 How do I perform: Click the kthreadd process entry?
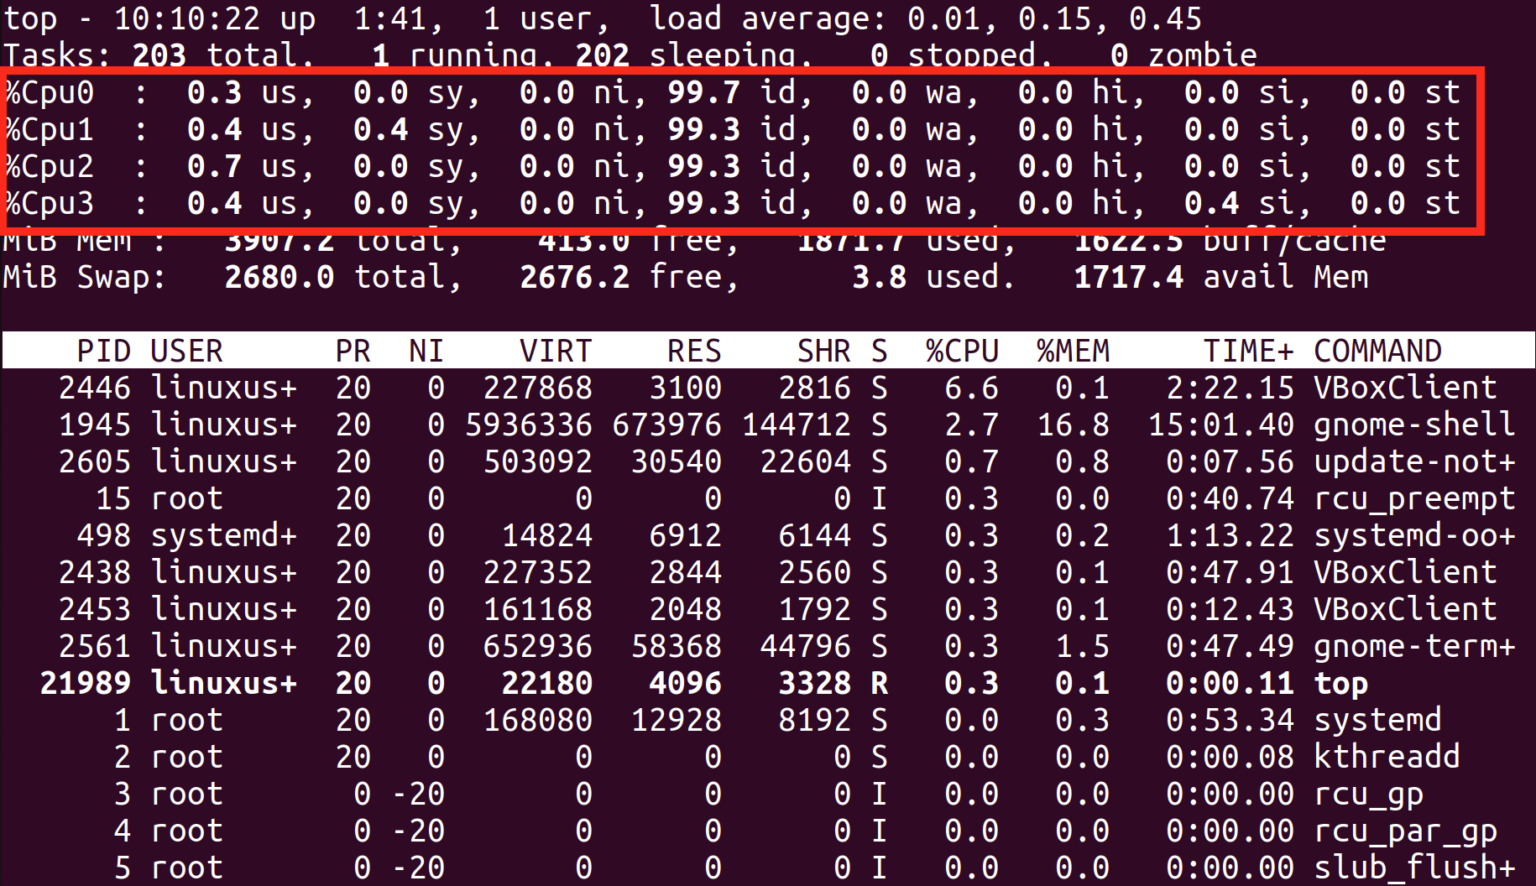tap(1386, 757)
